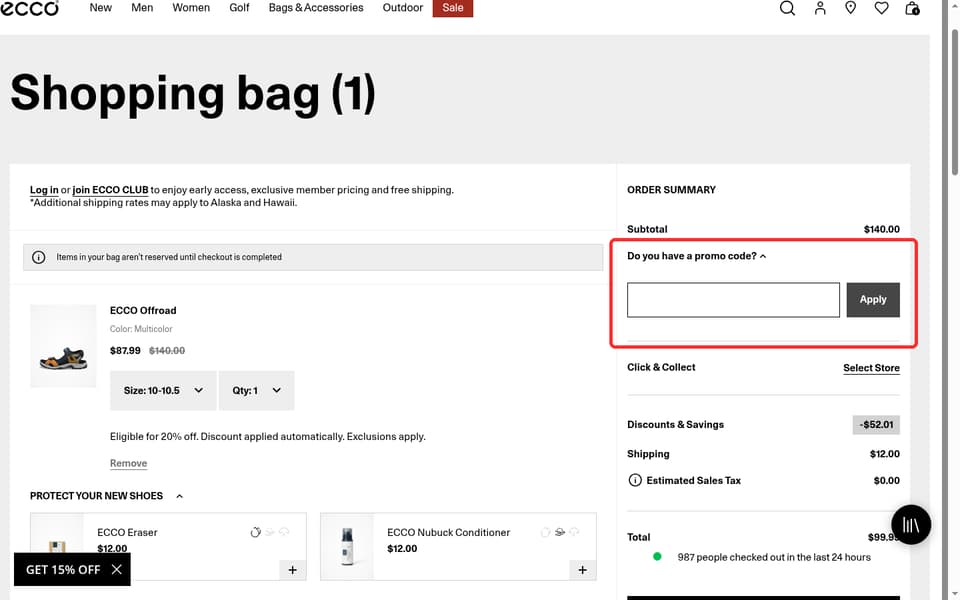Open the Men menu

pos(142,8)
